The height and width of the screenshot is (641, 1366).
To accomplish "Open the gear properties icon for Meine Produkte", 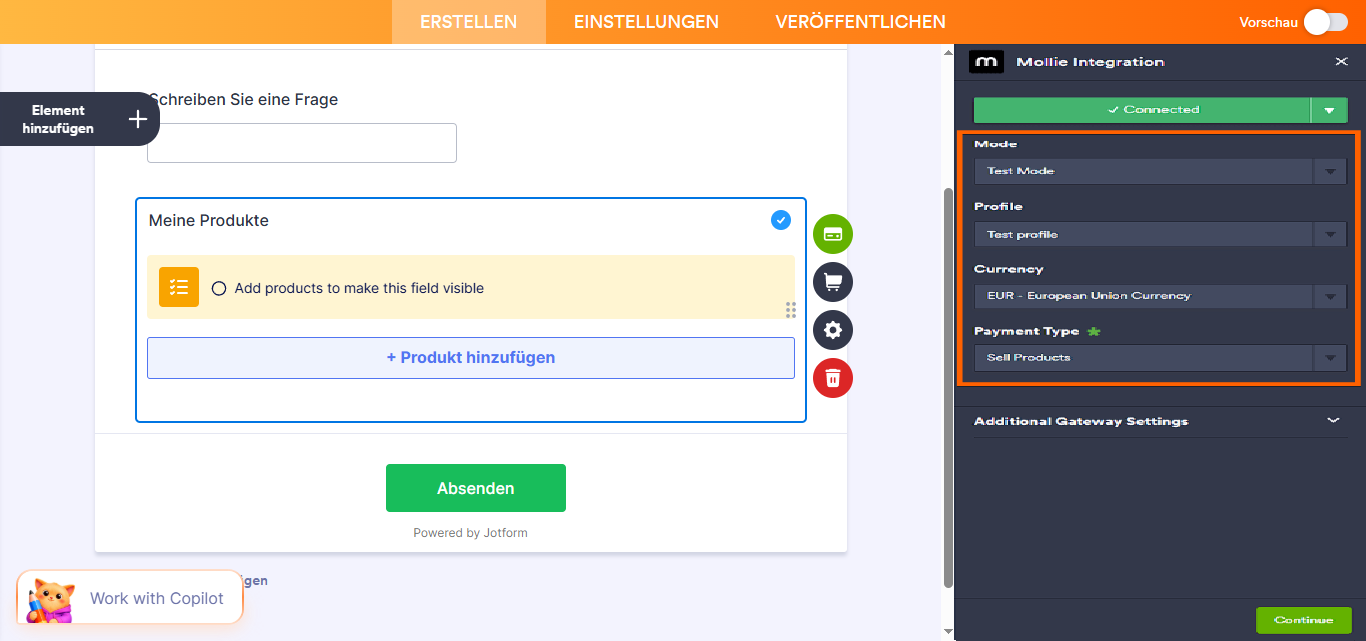I will pos(833,330).
